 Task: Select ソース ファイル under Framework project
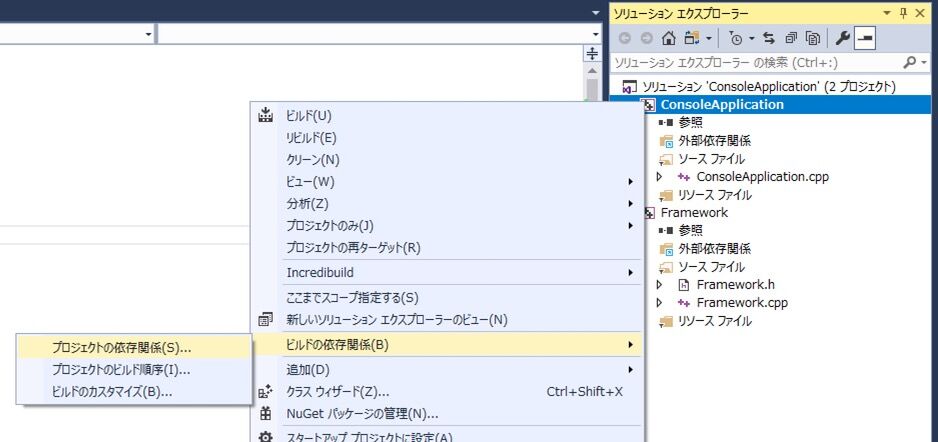click(711, 267)
